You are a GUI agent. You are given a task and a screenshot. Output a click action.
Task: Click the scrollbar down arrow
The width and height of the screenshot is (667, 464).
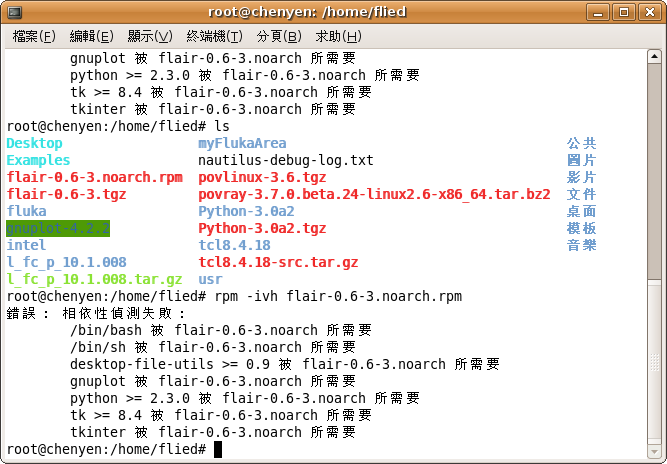click(x=654, y=451)
